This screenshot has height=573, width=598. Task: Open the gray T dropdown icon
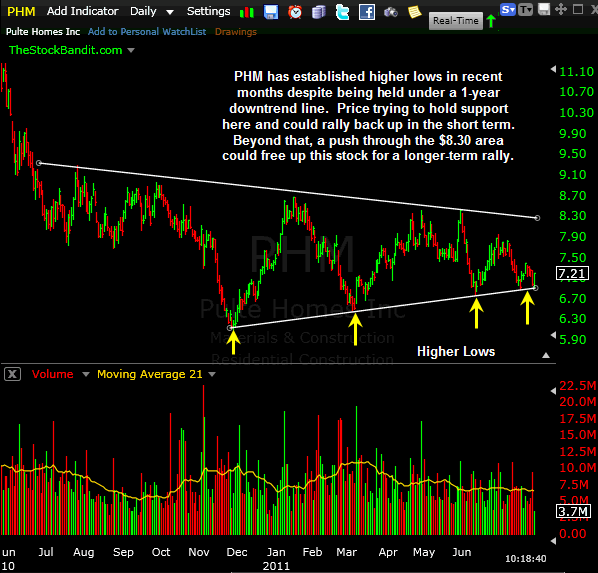(526, 9)
